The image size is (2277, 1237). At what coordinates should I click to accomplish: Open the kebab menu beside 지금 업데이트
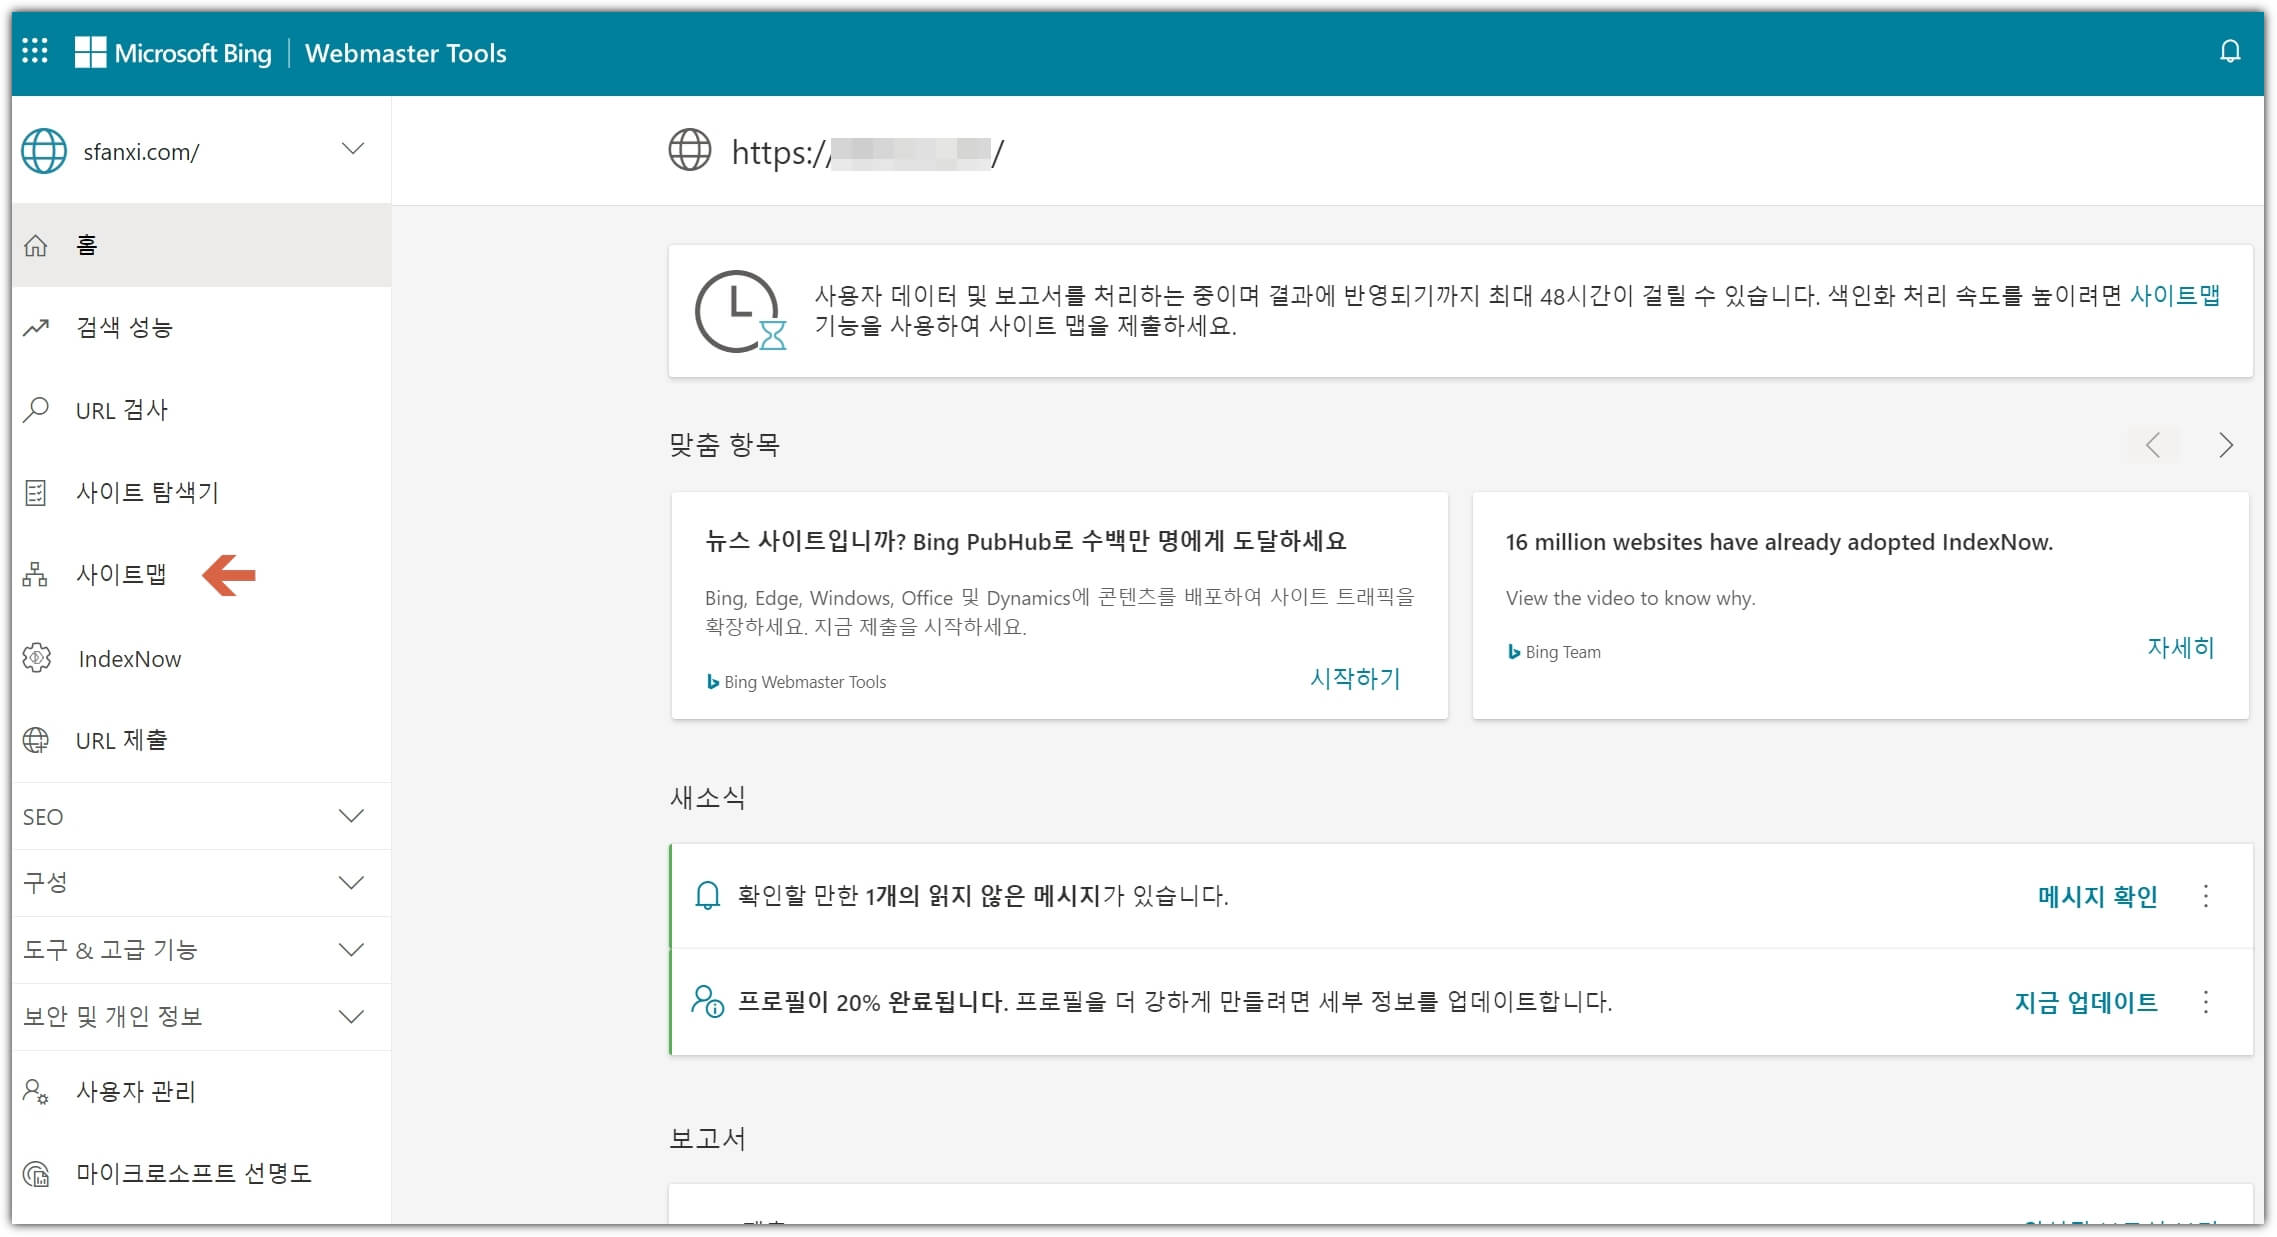point(2206,1003)
